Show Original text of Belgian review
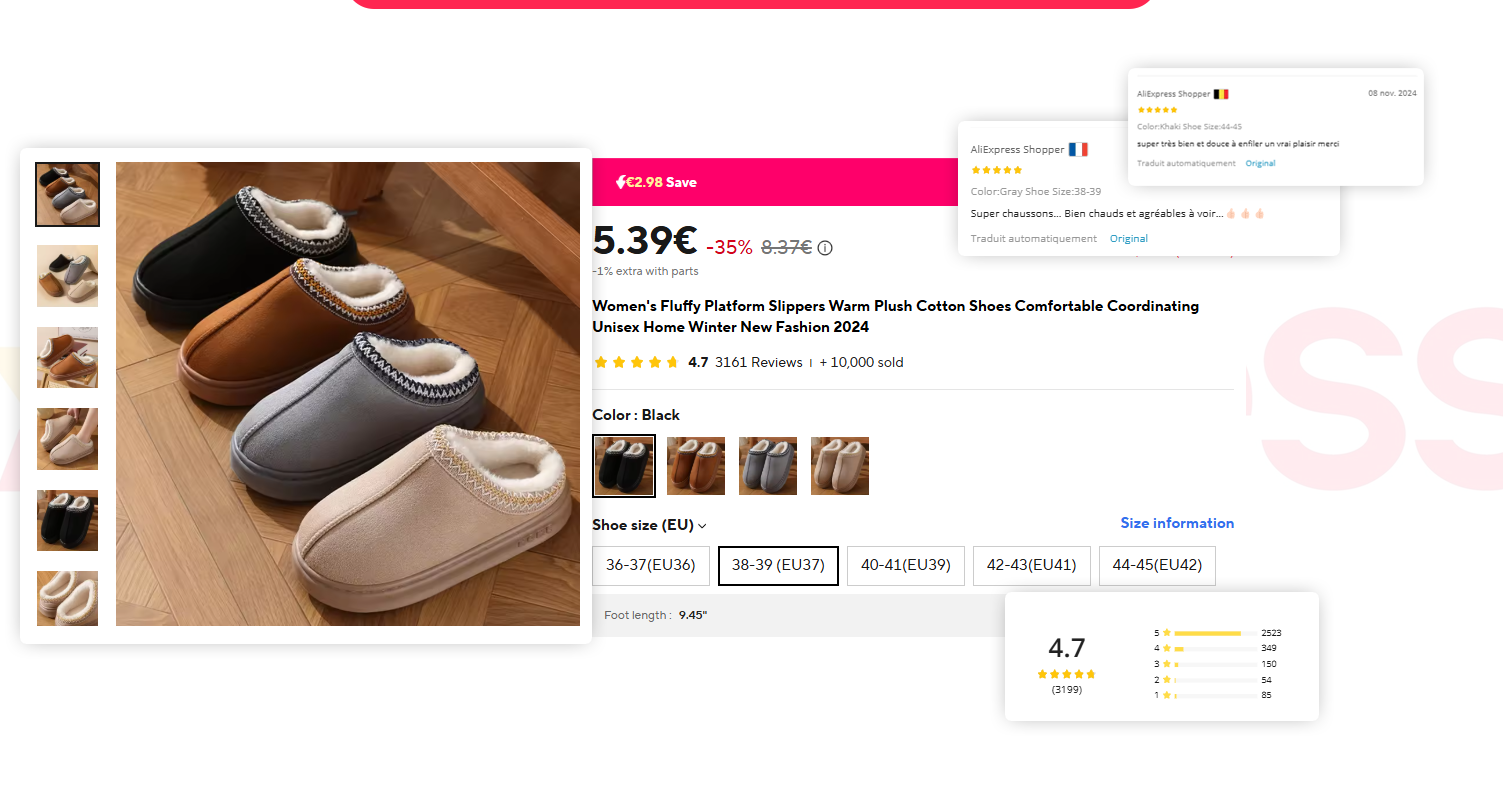Viewport: 1503px width, 793px height. (x=1260, y=163)
